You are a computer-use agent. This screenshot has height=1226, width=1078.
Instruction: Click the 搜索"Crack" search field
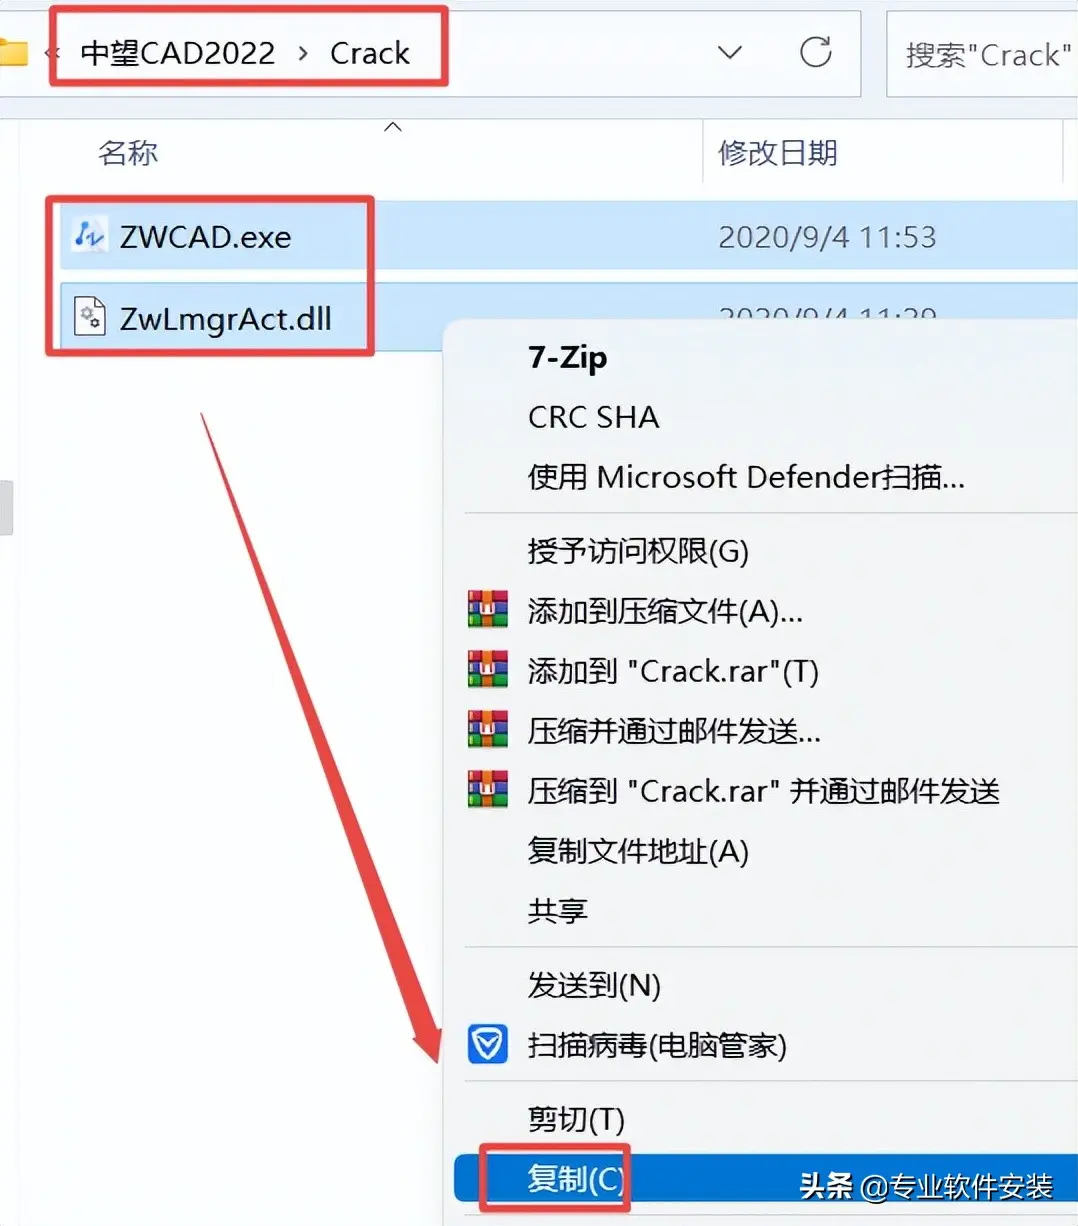(x=982, y=54)
